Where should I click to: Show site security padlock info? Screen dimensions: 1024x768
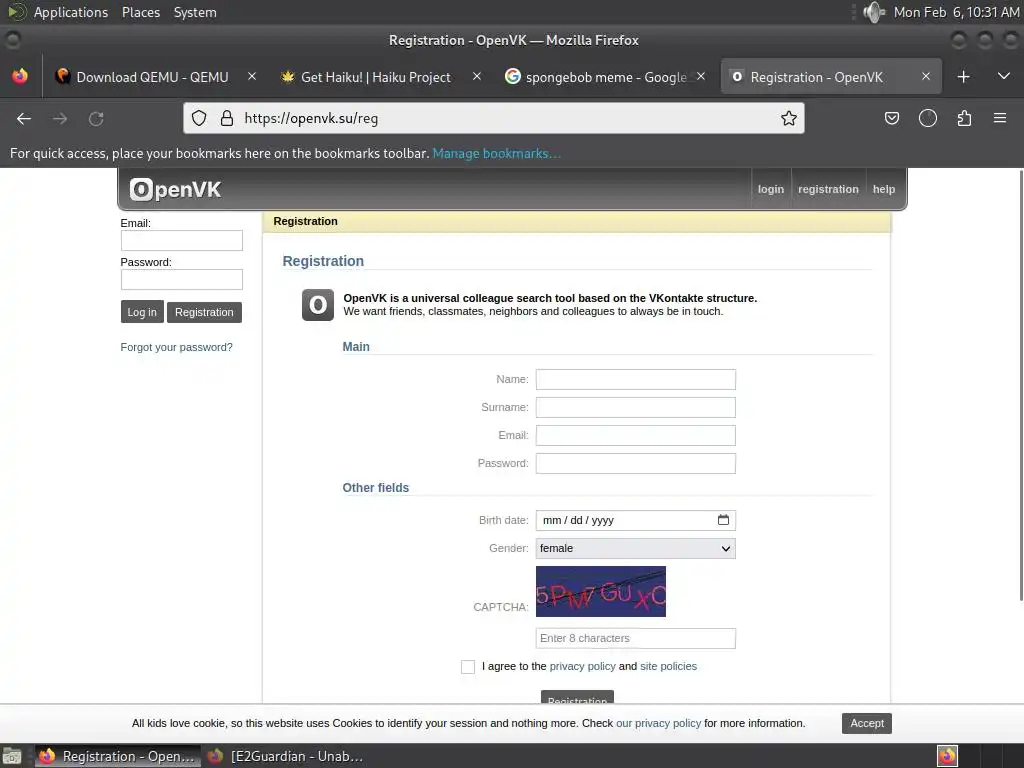(x=227, y=118)
